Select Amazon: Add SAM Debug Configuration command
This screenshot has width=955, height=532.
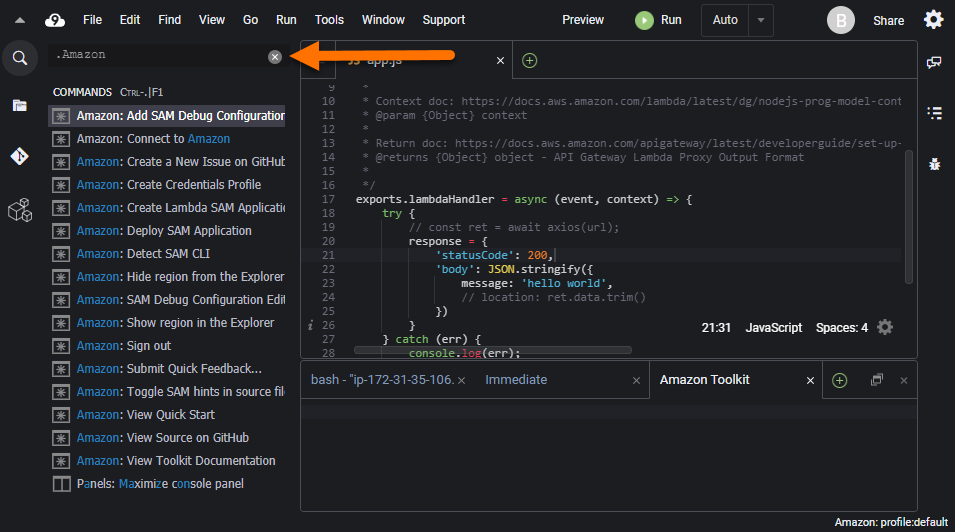pyautogui.click(x=166, y=116)
